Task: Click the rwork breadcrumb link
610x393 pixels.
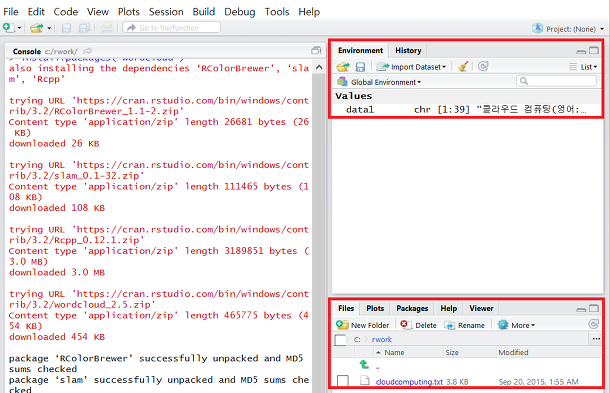Action: tap(382, 340)
